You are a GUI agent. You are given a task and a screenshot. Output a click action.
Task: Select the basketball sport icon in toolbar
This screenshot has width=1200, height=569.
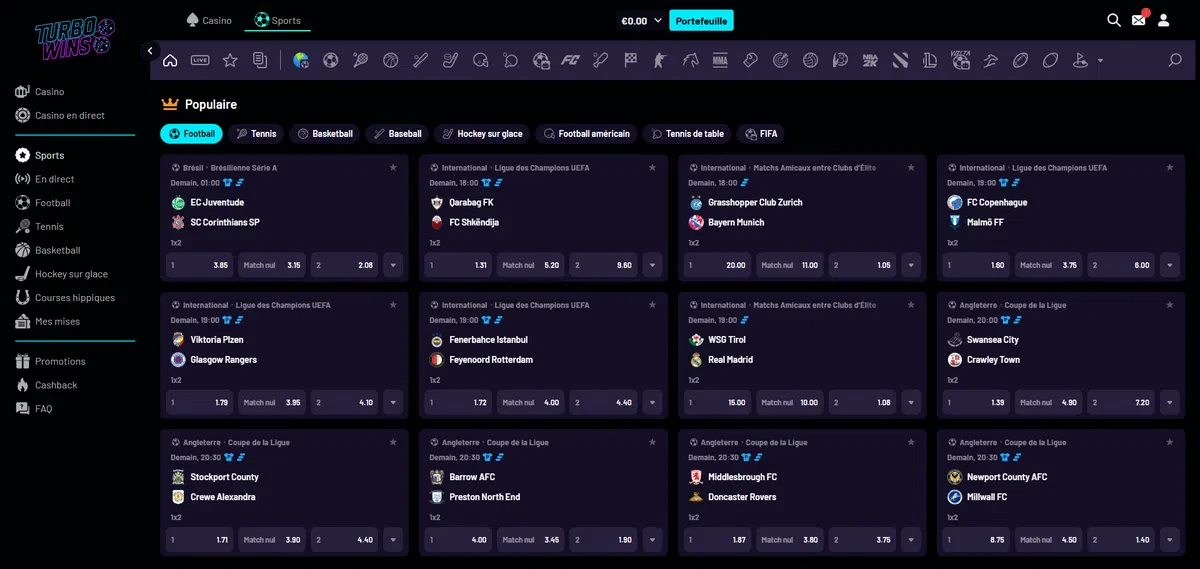(391, 60)
